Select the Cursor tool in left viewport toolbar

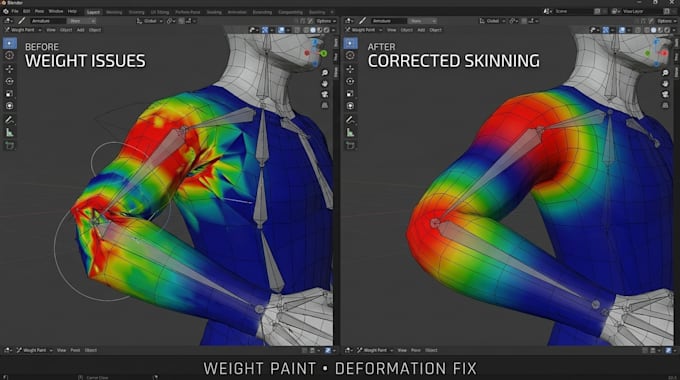pos(10,56)
